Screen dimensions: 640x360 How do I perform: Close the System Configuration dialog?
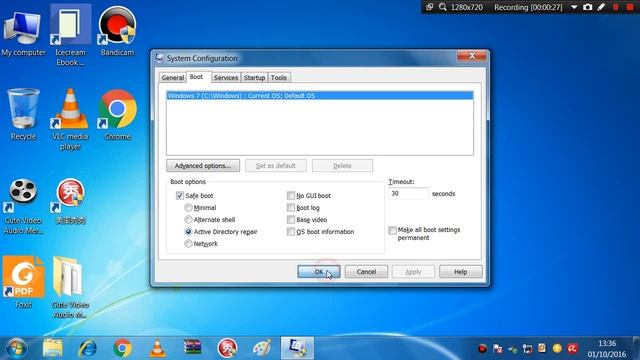(471, 56)
